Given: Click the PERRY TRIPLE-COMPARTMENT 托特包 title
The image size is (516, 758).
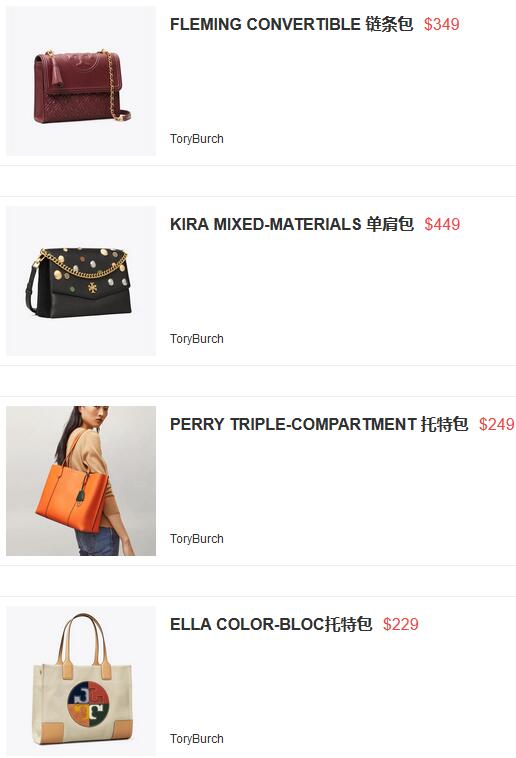Looking at the screenshot, I should pos(319,424).
